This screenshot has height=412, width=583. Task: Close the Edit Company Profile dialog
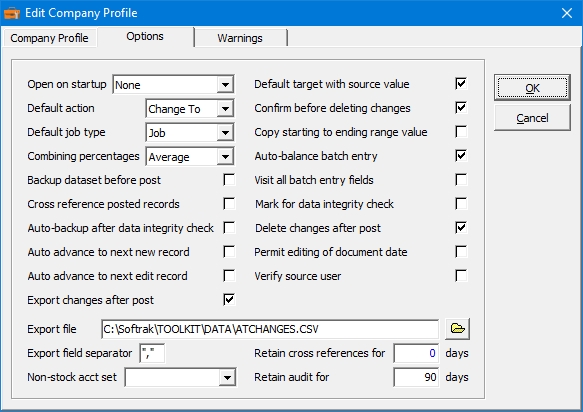567,13
